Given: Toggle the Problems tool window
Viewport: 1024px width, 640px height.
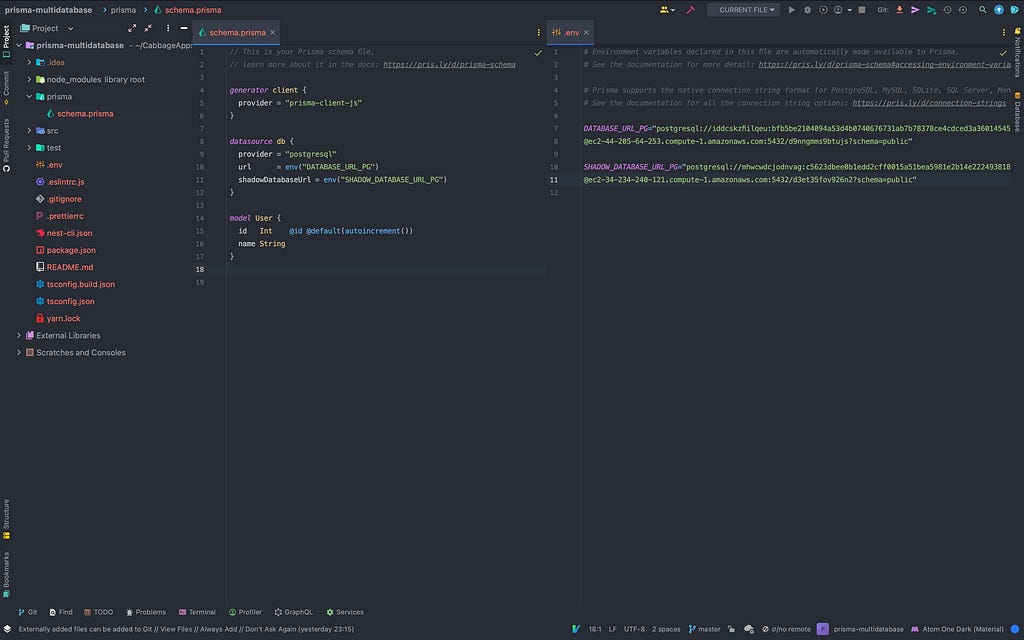Looking at the screenshot, I should click(x=145, y=612).
